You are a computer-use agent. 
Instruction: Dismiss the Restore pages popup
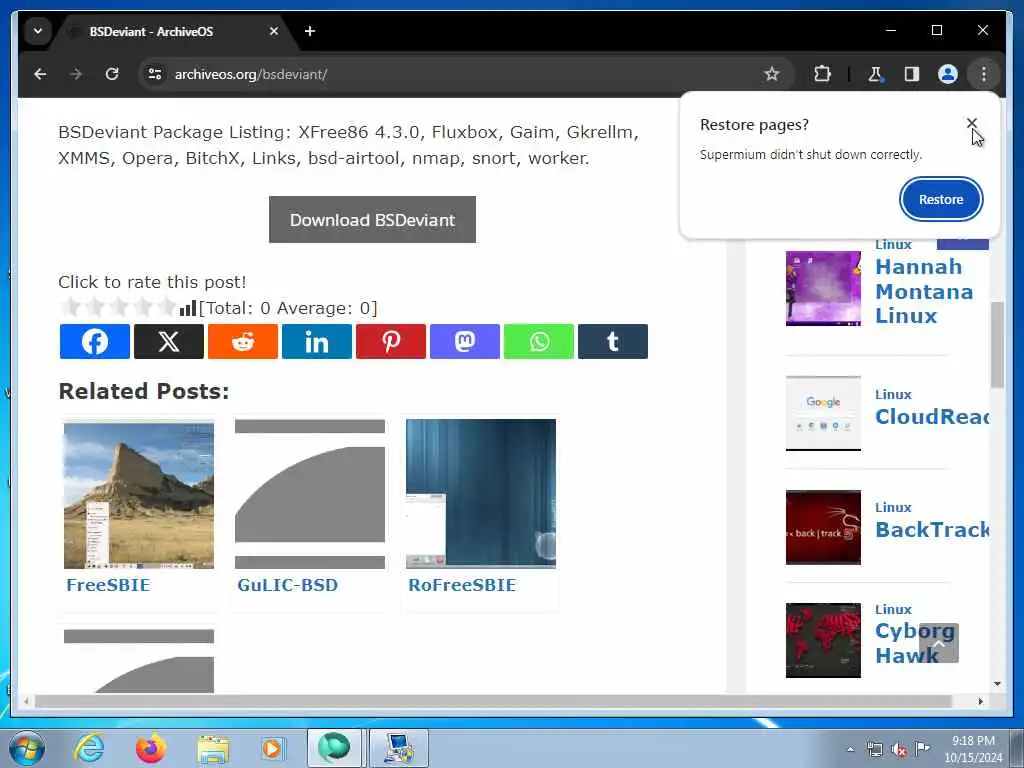tap(972, 123)
